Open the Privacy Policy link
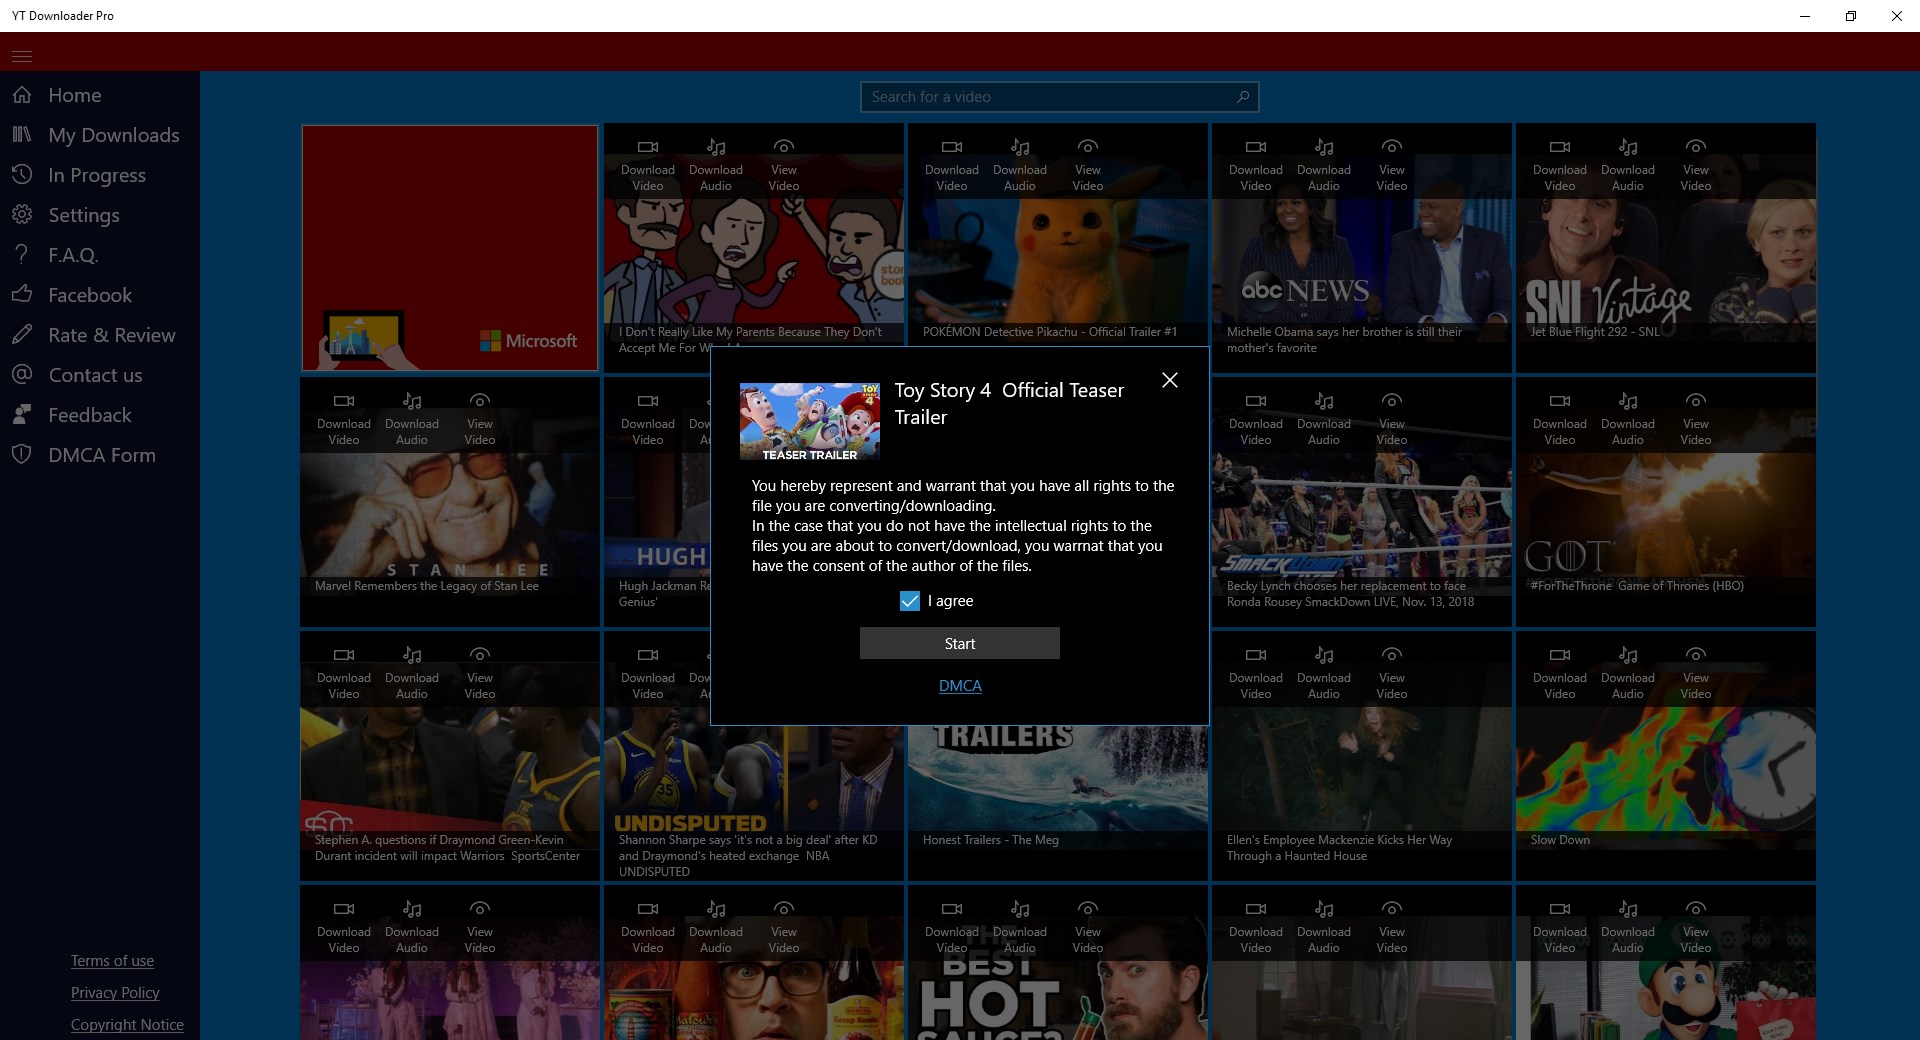Screen dimensions: 1920x1040 (115, 993)
